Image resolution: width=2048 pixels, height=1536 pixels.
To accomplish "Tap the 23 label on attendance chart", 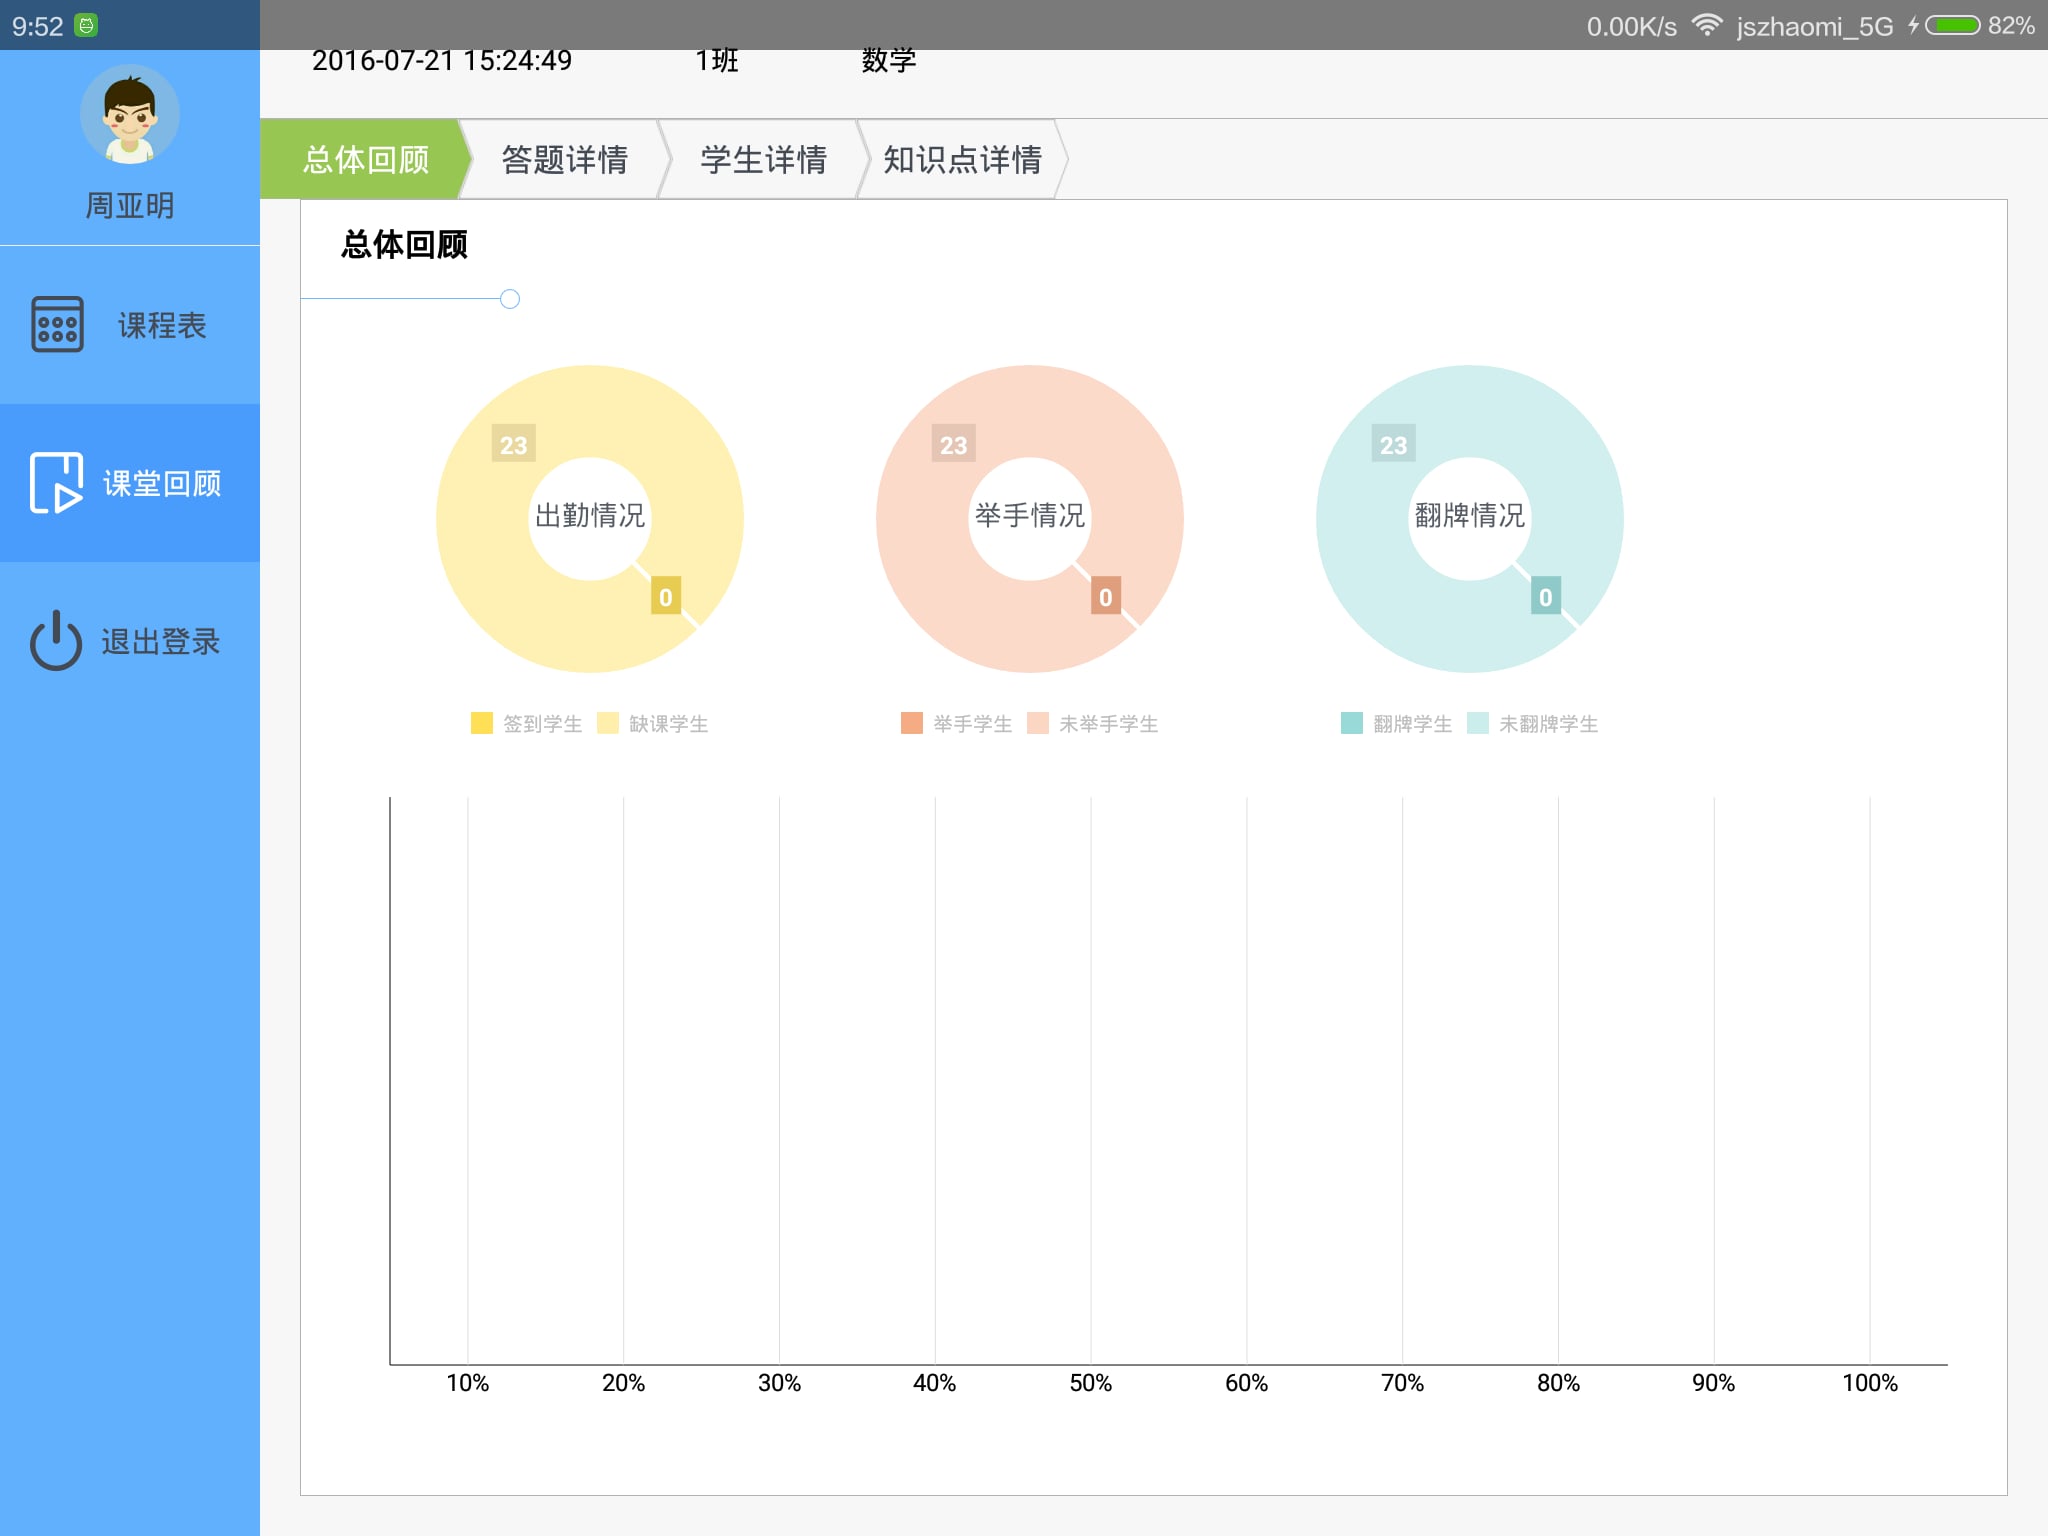I will tap(514, 445).
